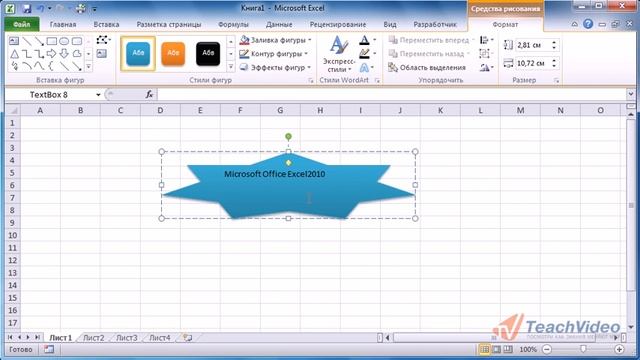This screenshot has height=360, width=640.
Task: Select Page Break Preview in status bar
Action: (508, 349)
